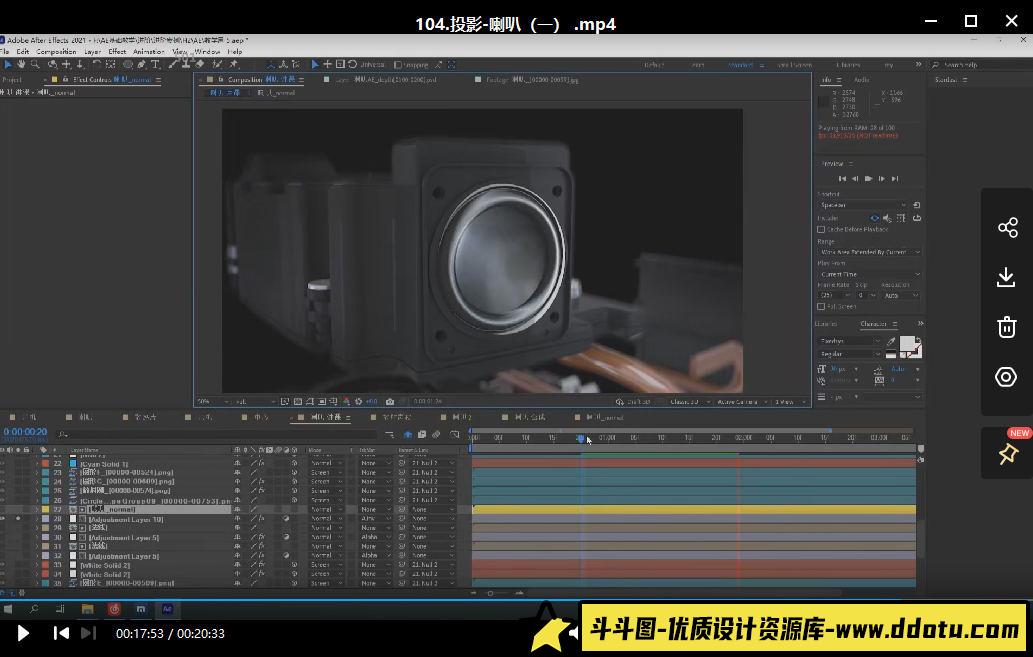This screenshot has height=657, width=1033.
Task: Click the After Effects taskbar icon
Action: point(167,609)
